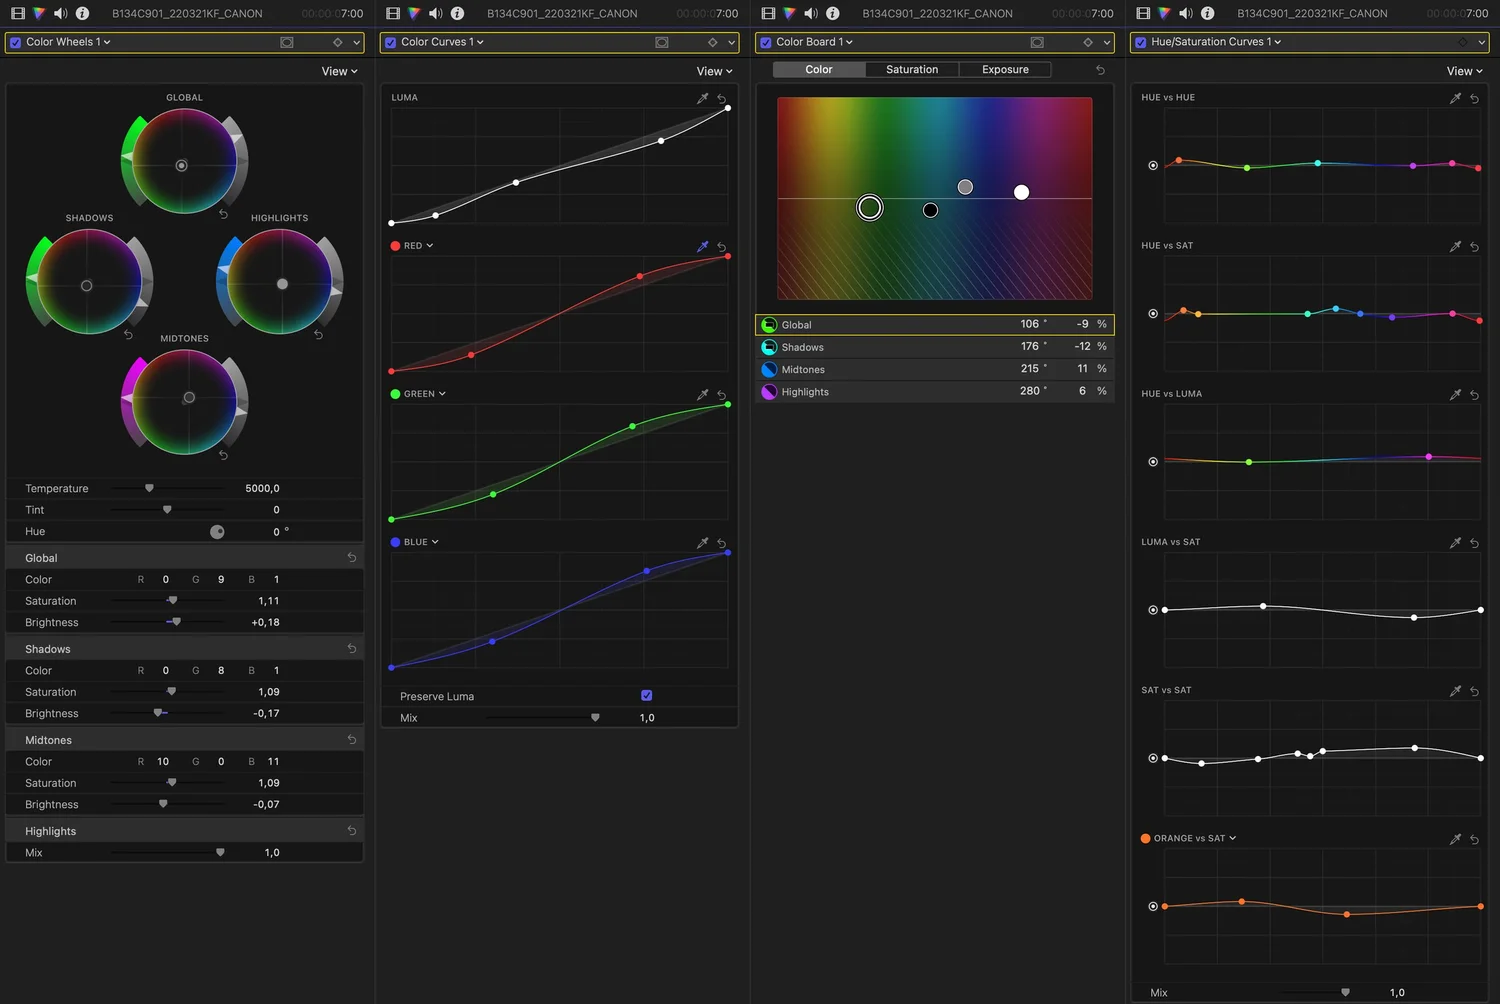The image size is (1500, 1004).
Task: Open the ORANGE vs SAT dropdown
Action: coord(1232,838)
